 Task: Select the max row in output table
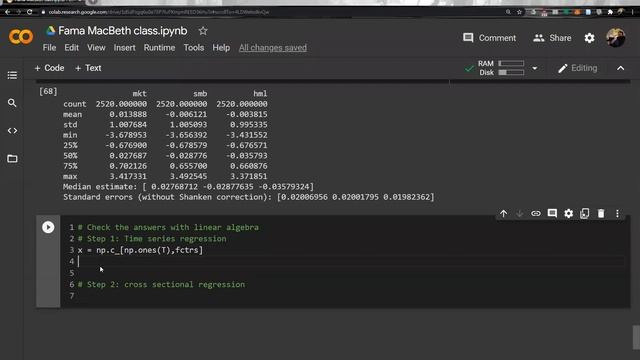165,176
